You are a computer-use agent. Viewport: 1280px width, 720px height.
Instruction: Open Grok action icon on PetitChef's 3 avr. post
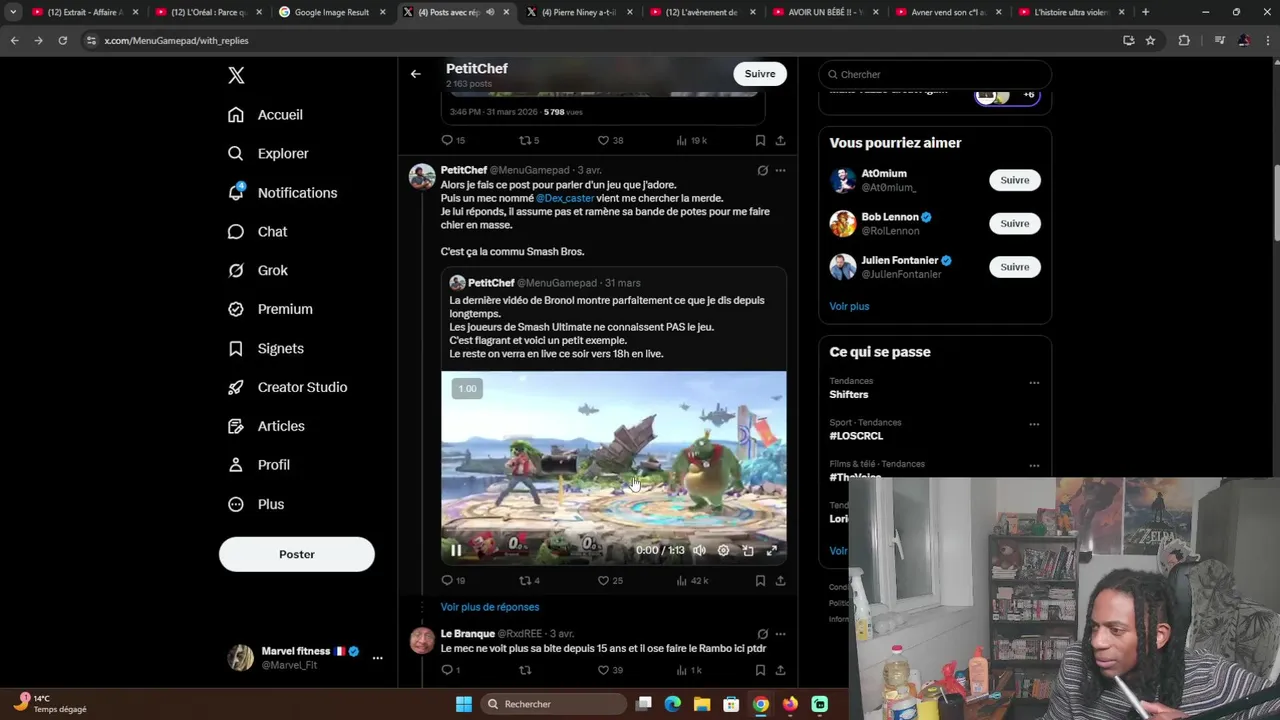pyautogui.click(x=762, y=170)
